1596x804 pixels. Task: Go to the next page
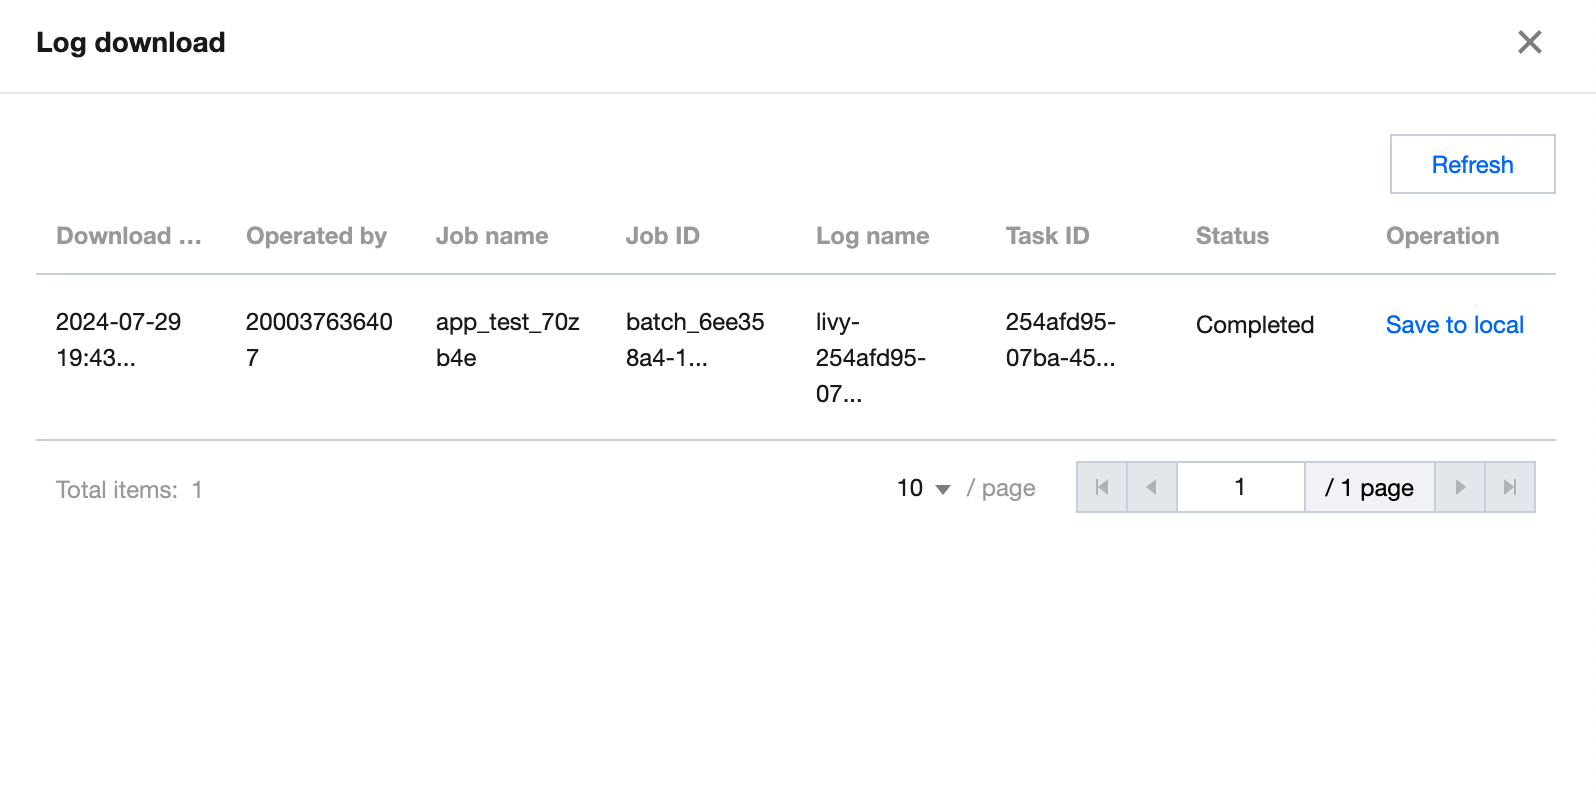(x=1460, y=487)
